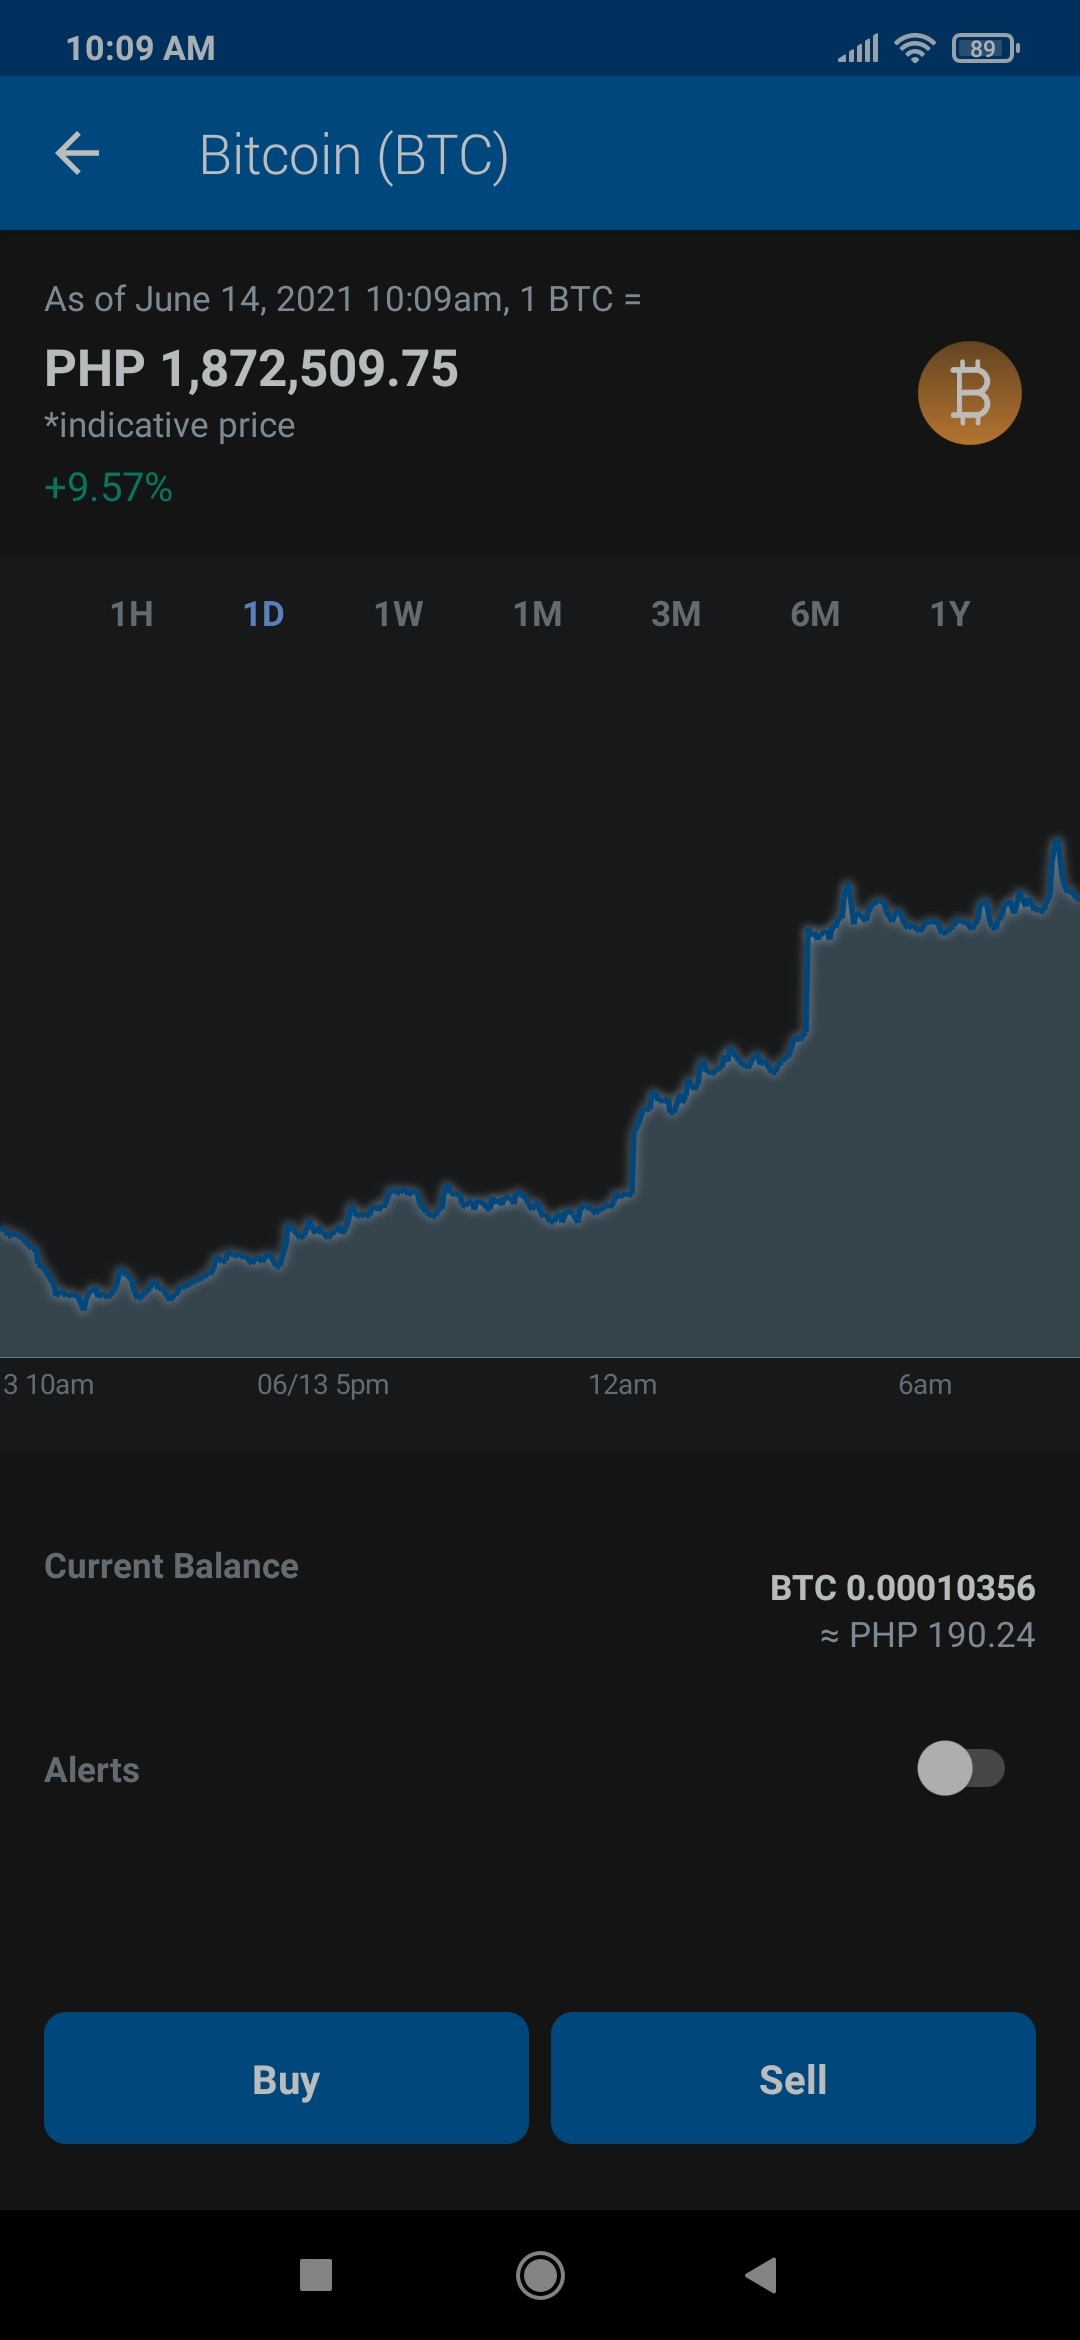Tap the Buy button
Viewport: 1080px width, 2340px height.
[286, 2078]
